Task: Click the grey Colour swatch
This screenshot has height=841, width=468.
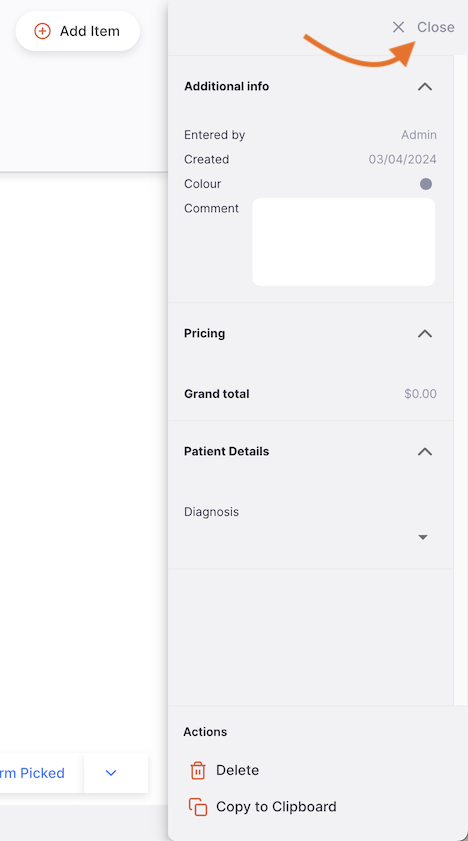Action: coord(426,185)
